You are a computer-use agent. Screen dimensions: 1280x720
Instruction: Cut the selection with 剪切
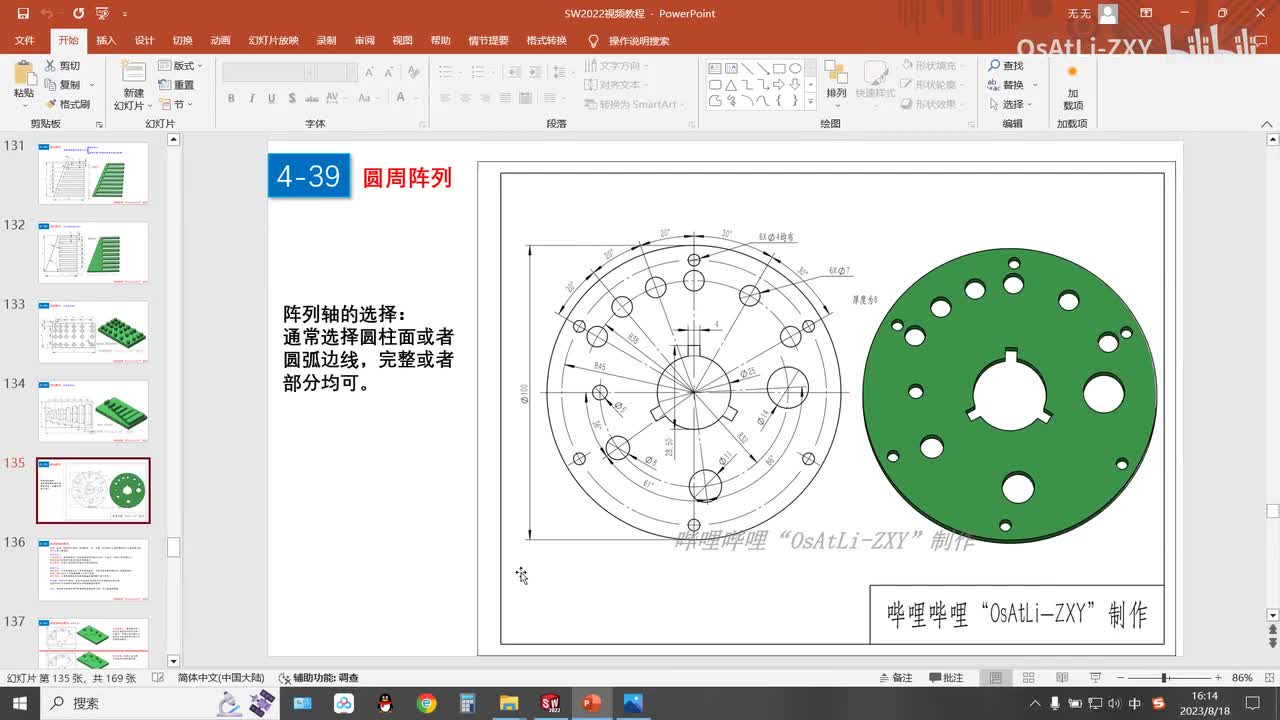click(62, 66)
